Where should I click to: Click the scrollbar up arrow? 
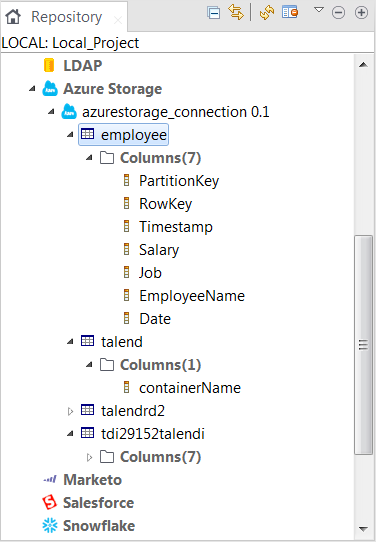point(363,65)
